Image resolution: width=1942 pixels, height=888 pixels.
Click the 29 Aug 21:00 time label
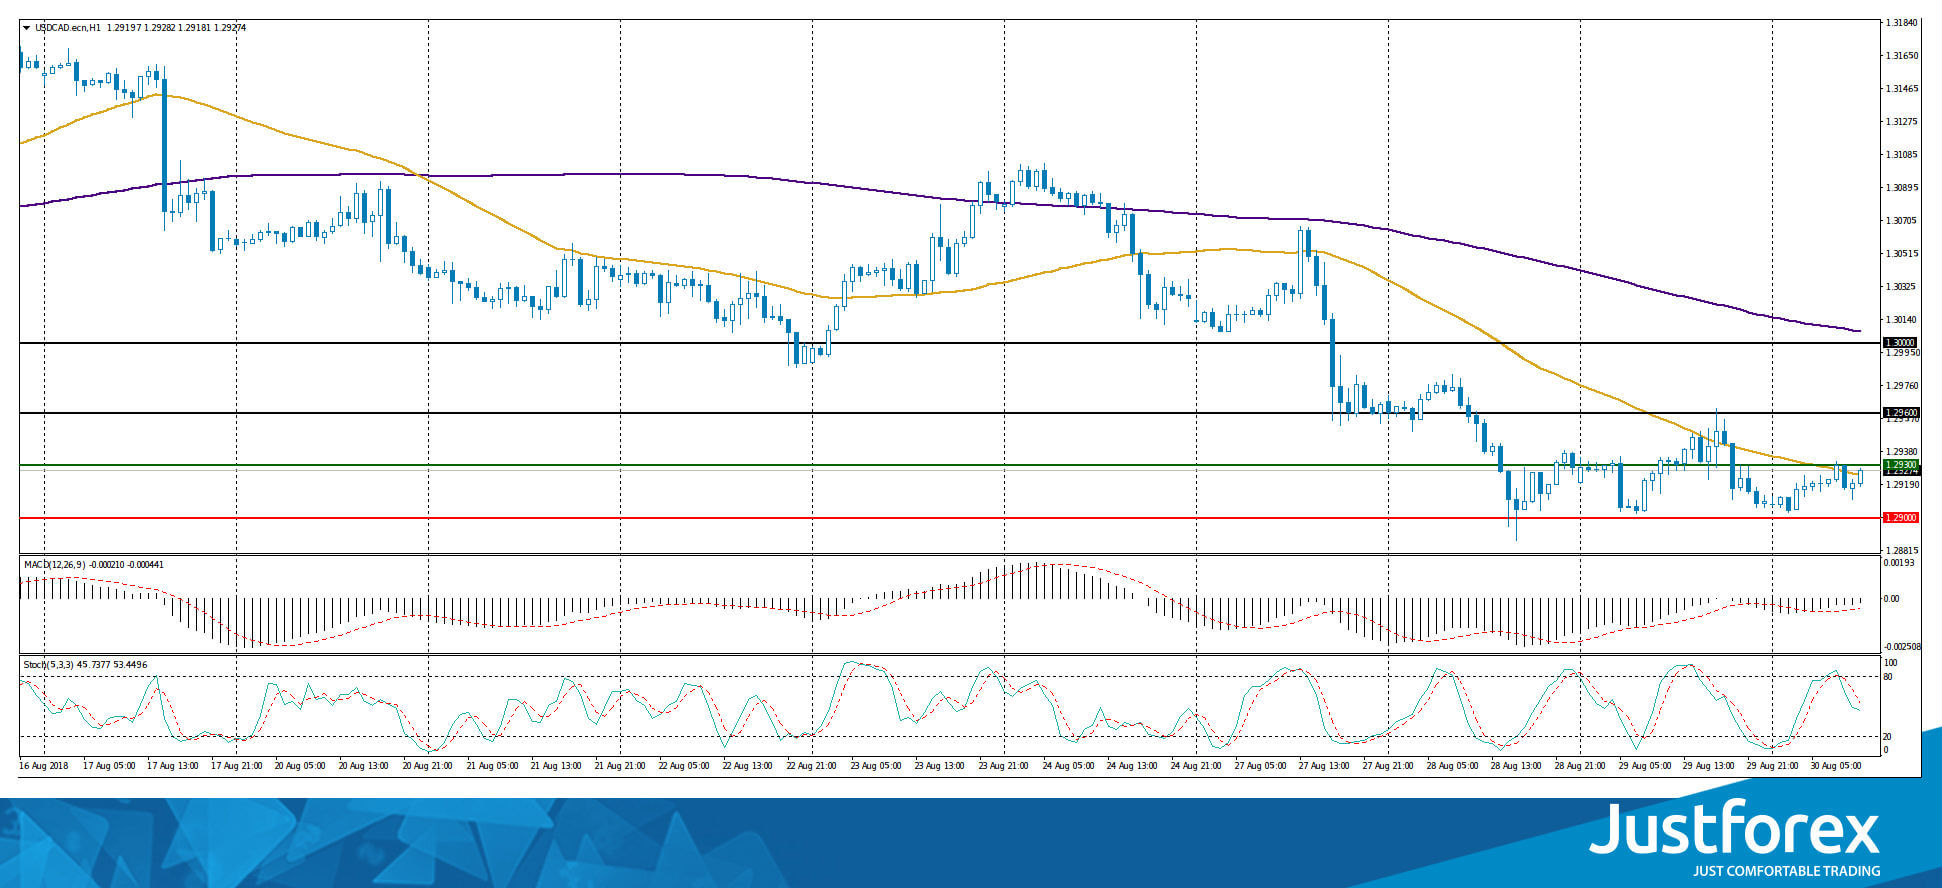tap(1772, 766)
